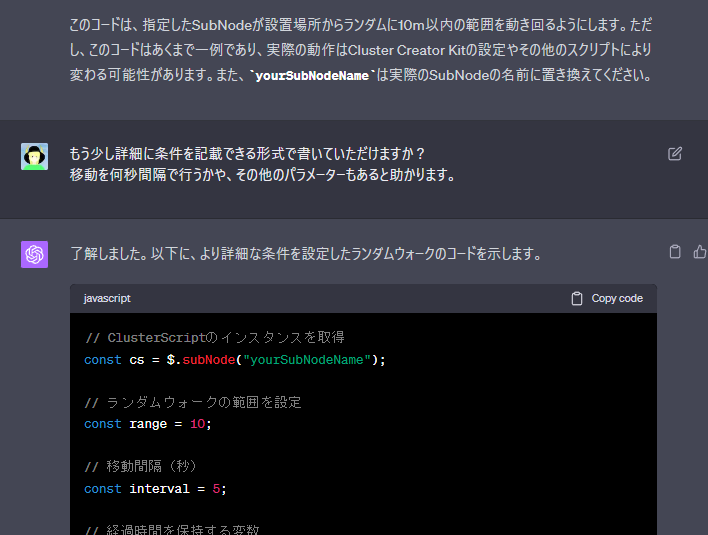Click the Copy code button

[x=607, y=298]
